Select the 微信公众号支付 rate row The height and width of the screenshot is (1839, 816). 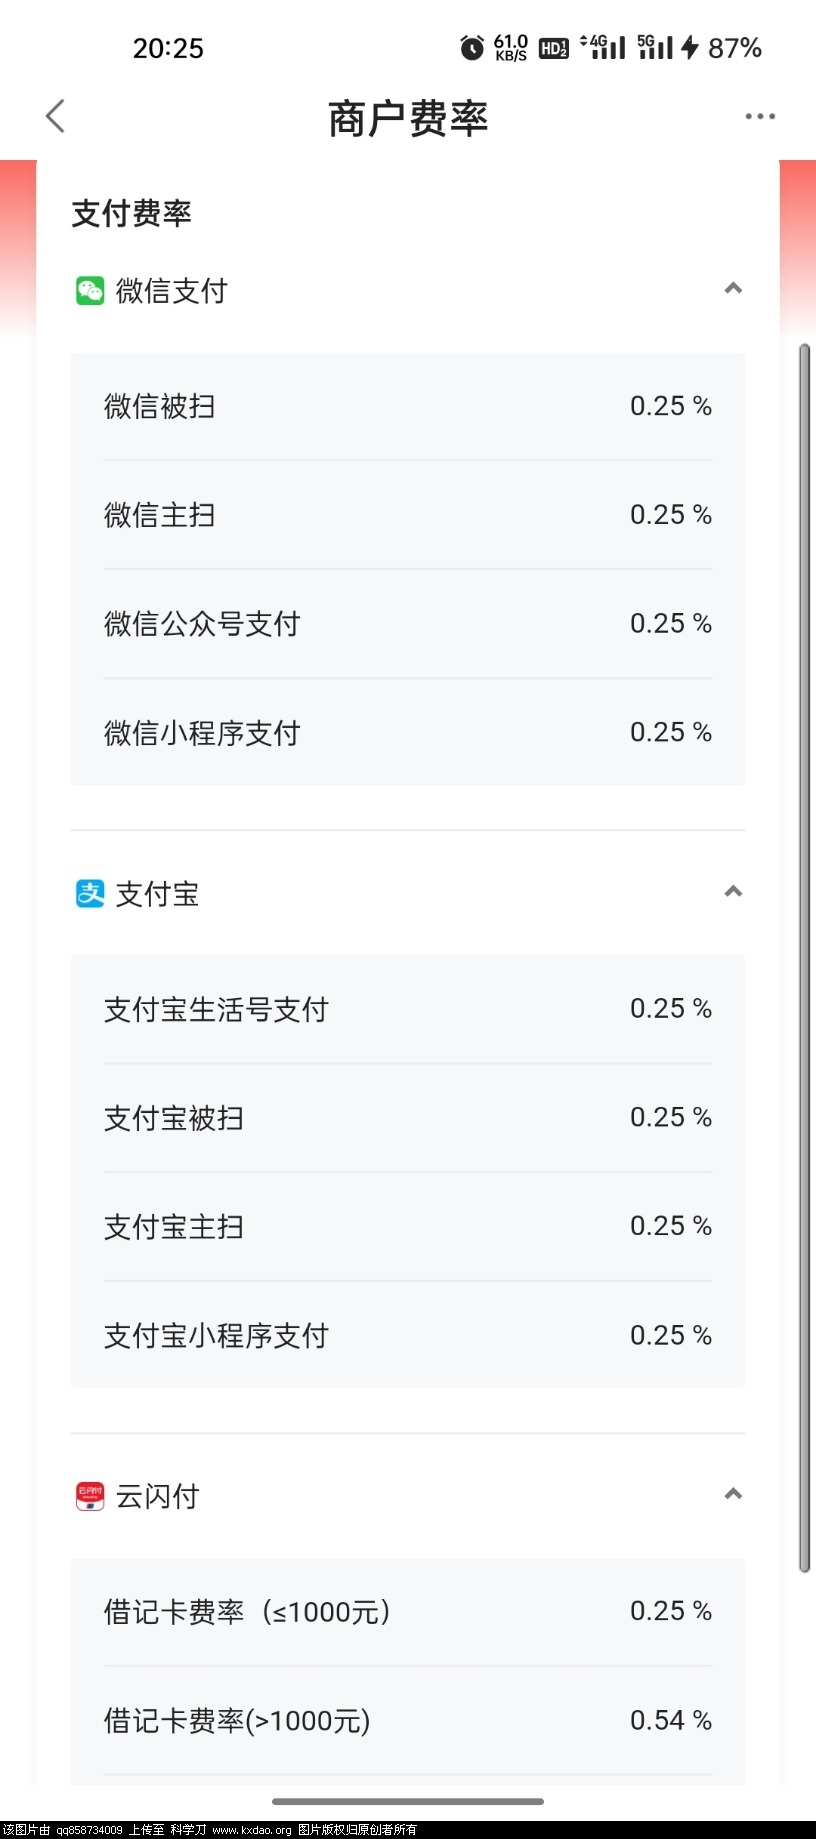tap(408, 624)
